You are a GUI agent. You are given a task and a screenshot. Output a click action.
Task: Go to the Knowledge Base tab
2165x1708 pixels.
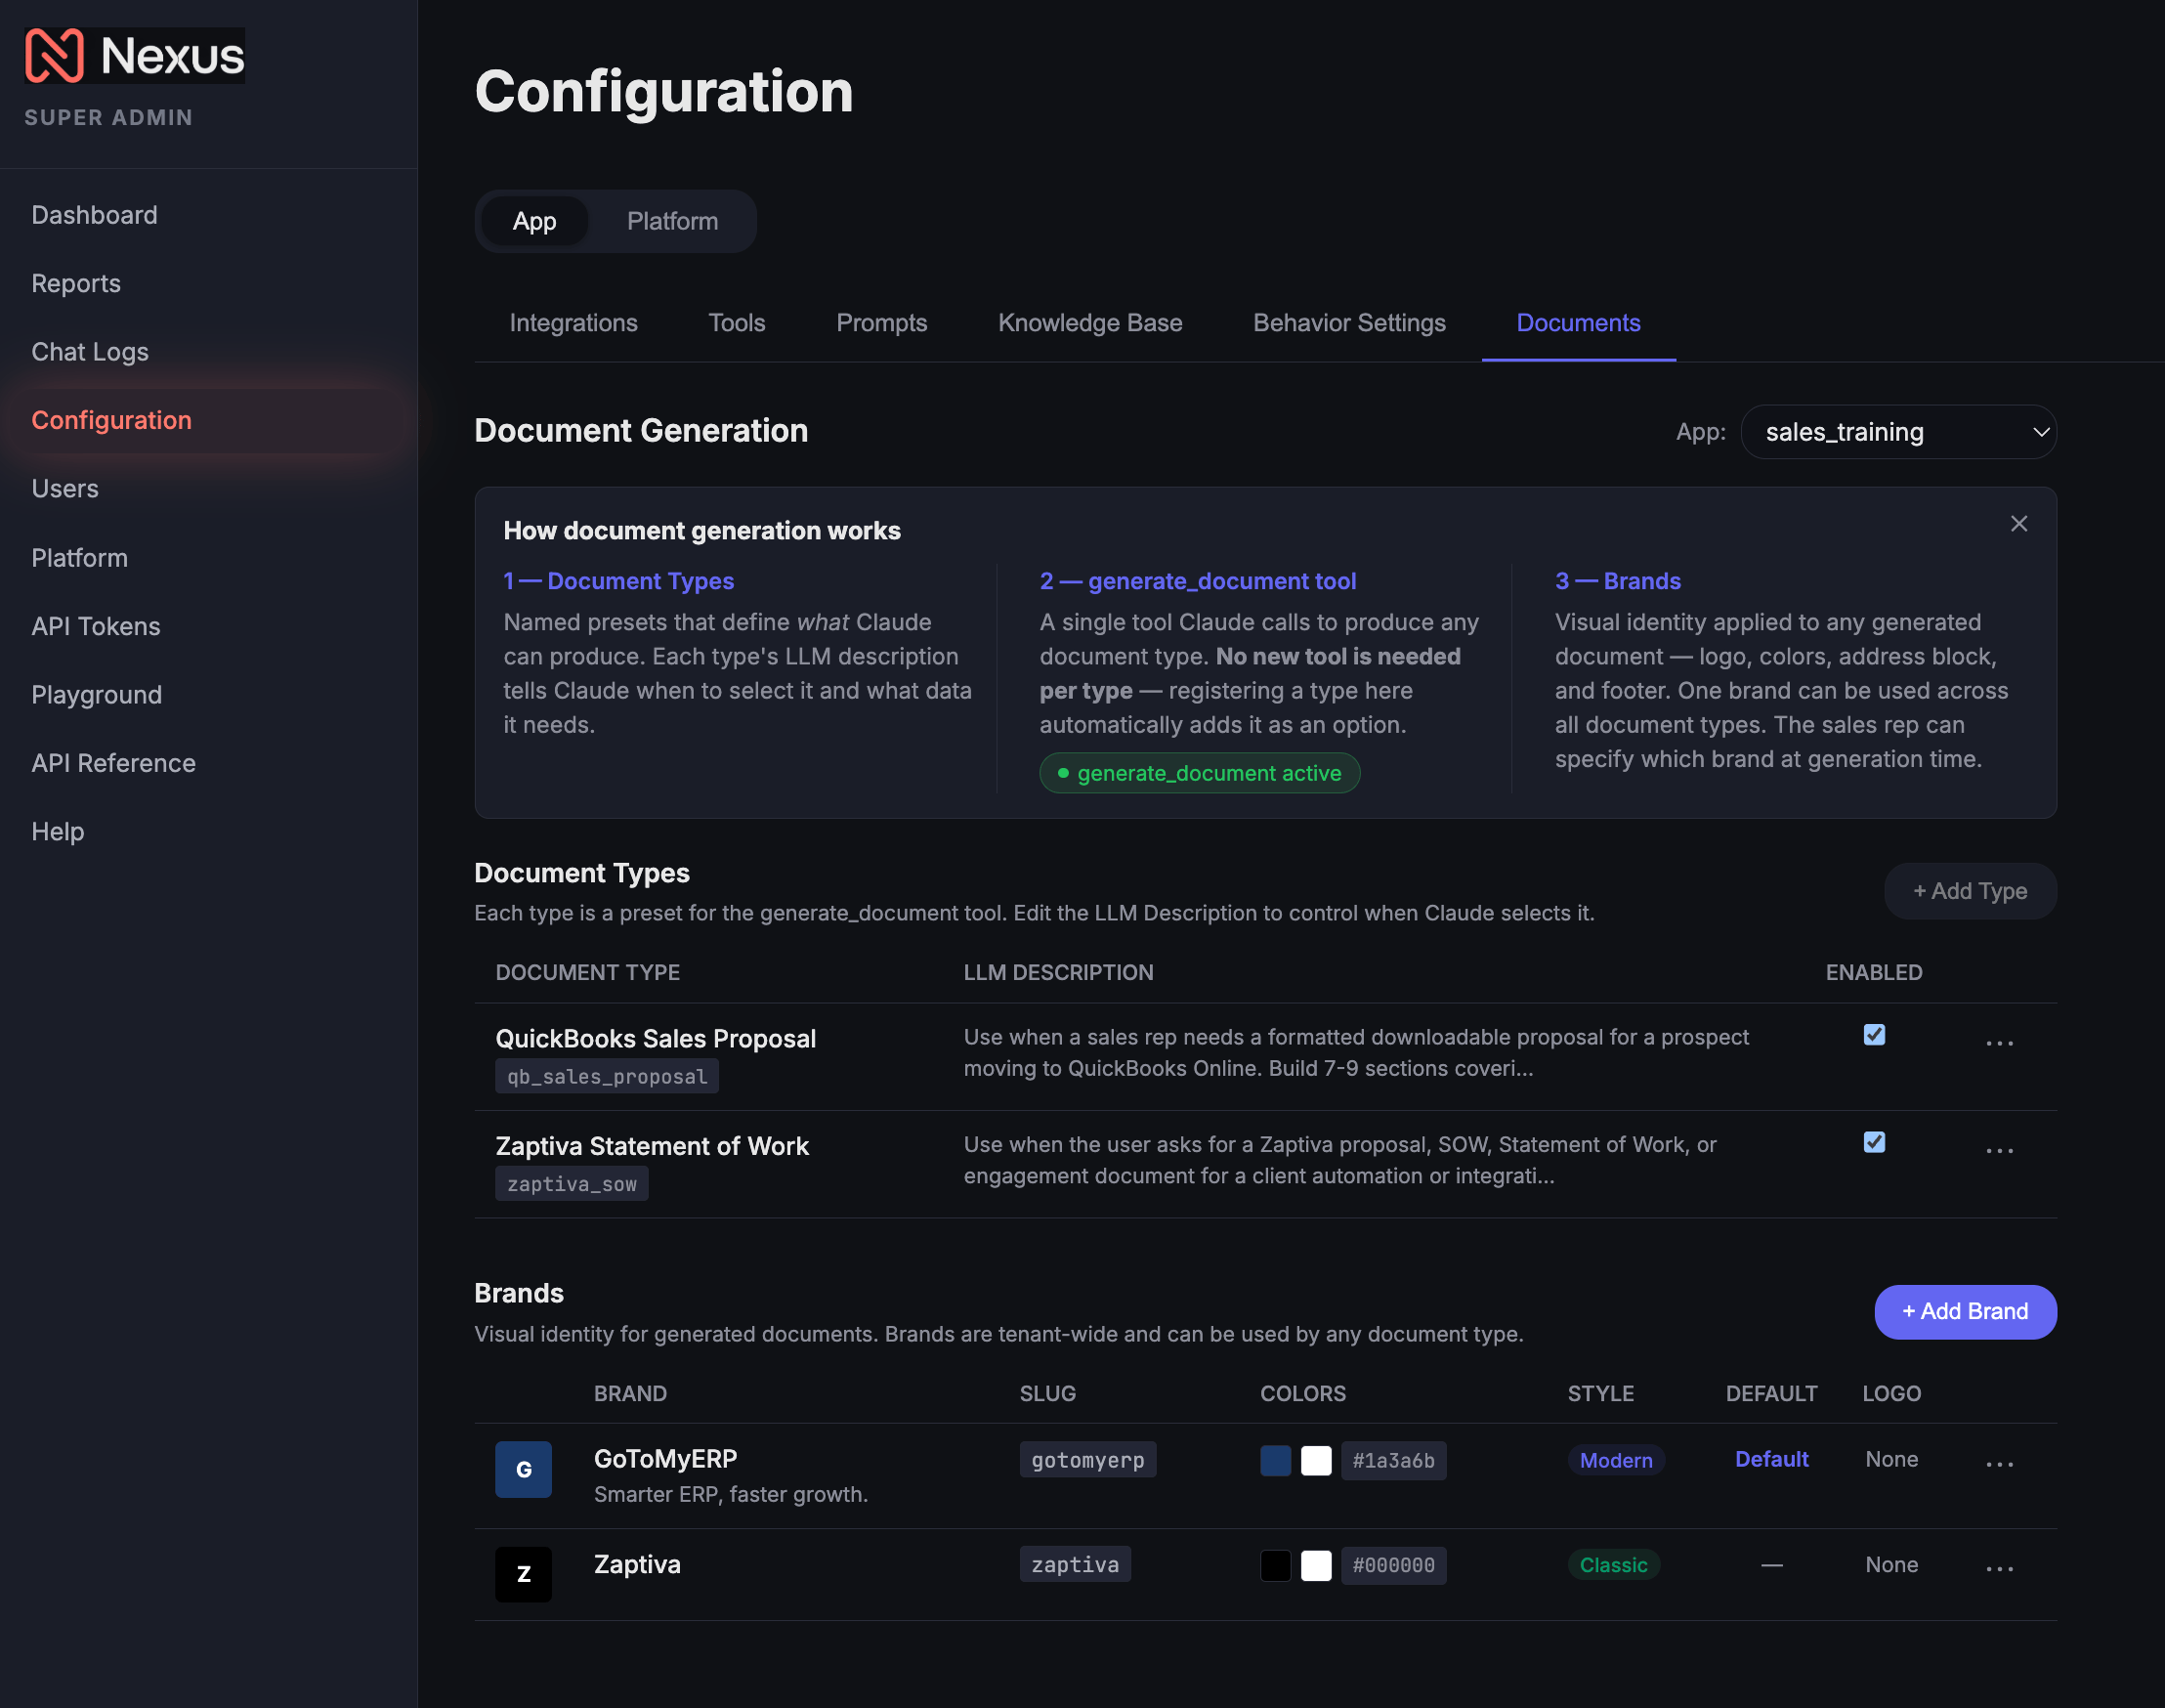[1090, 323]
